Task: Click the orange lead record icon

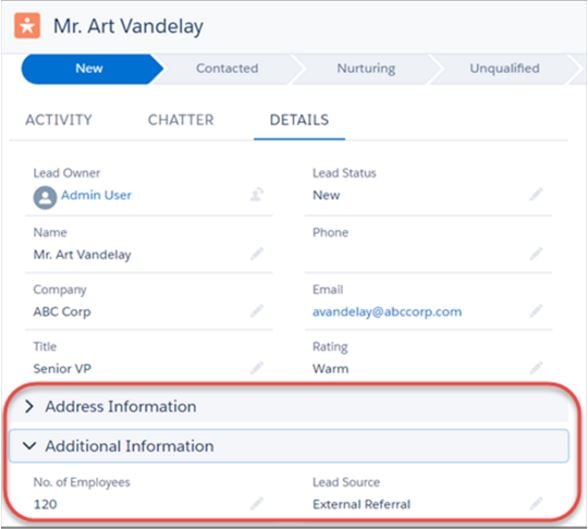Action: 27,26
